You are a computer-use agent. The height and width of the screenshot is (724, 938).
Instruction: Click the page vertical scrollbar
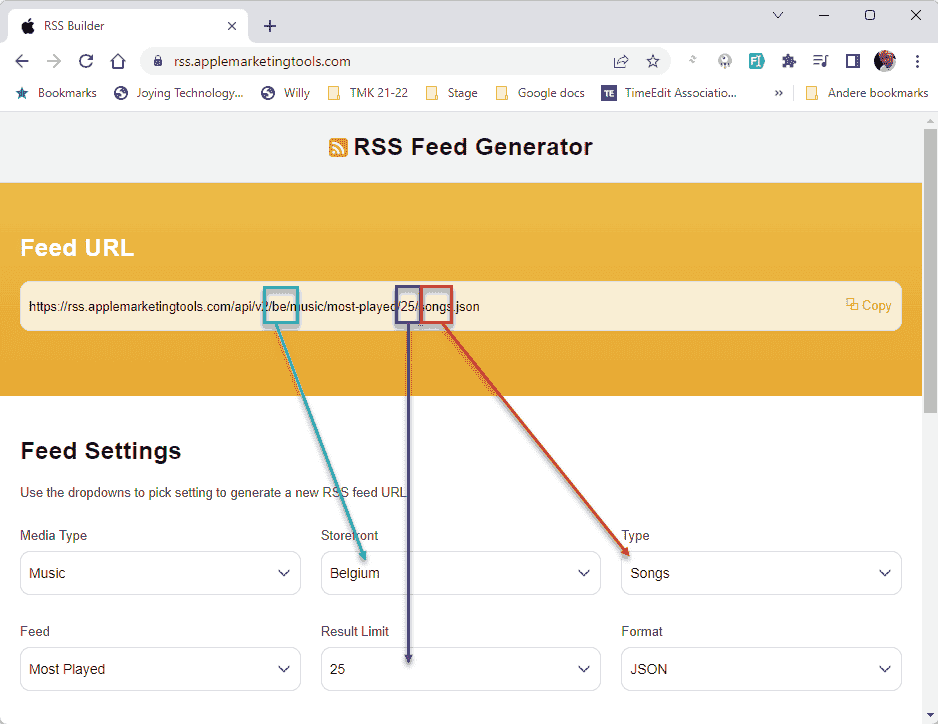[930, 270]
